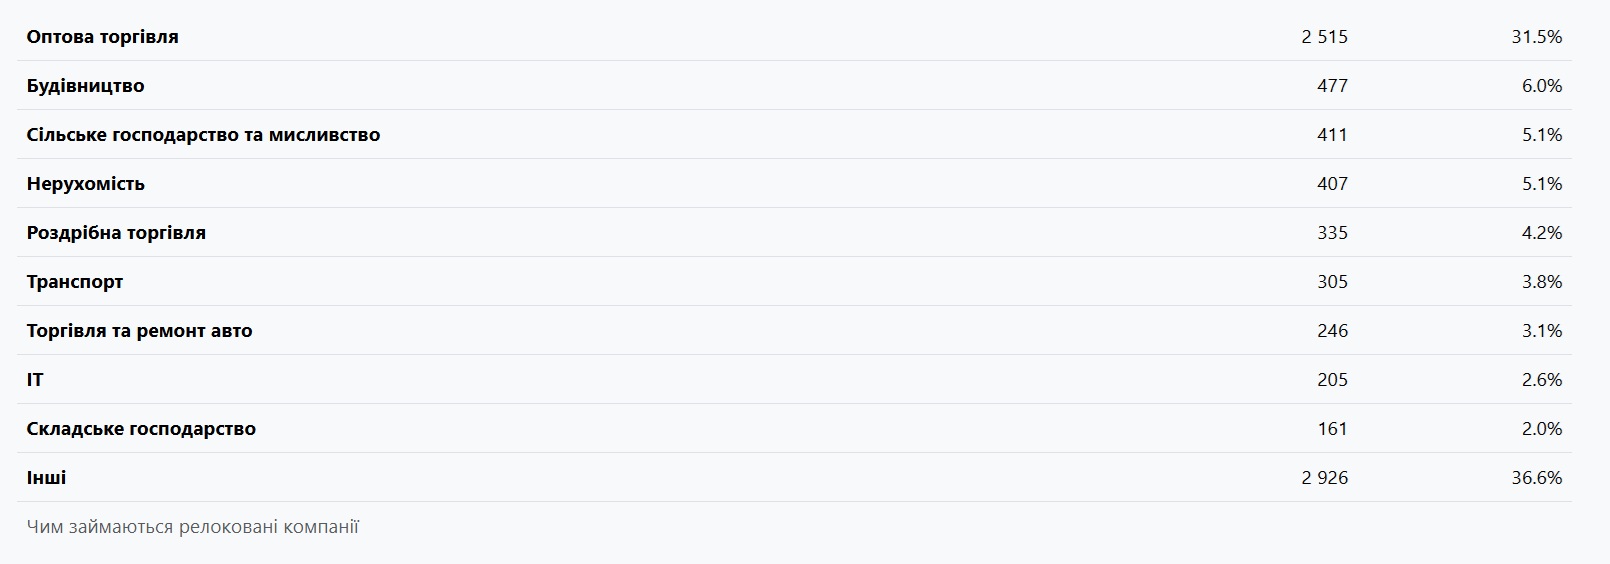Click the count value 335
The height and width of the screenshot is (564, 1610).
click(1332, 233)
